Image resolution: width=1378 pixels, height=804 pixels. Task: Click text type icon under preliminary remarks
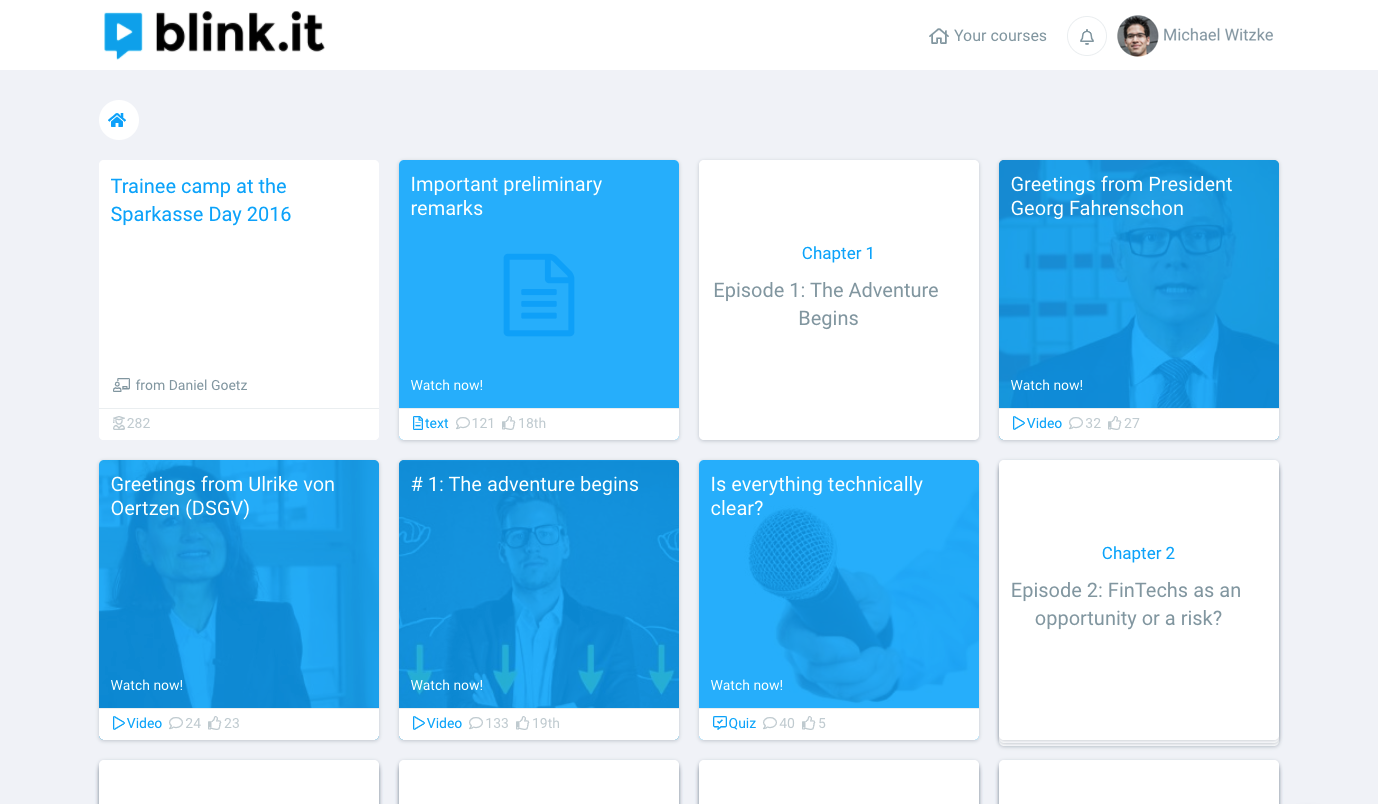pyautogui.click(x=418, y=423)
